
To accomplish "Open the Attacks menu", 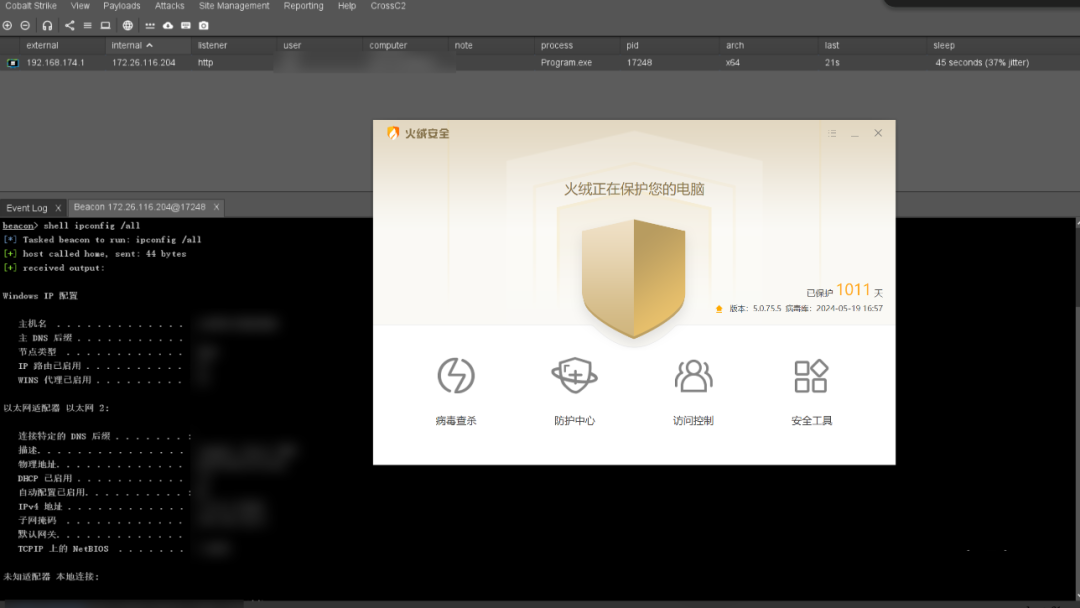I will pyautogui.click(x=169, y=6).
